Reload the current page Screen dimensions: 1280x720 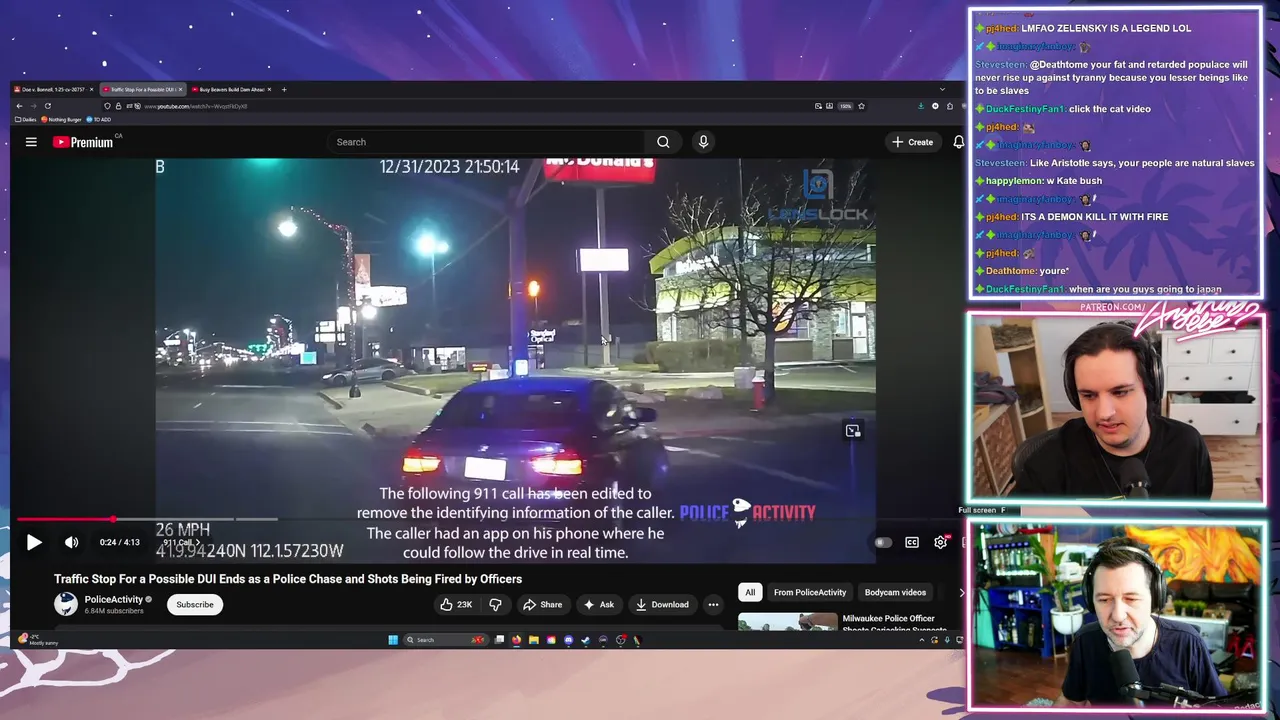(x=47, y=106)
